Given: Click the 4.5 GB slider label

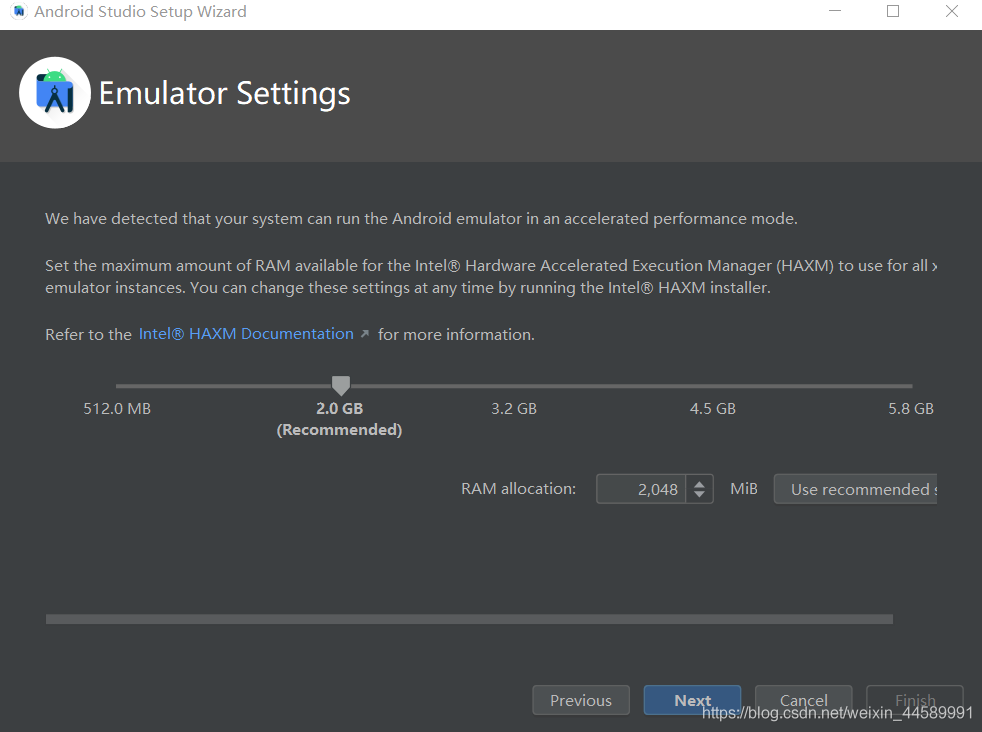Looking at the screenshot, I should [713, 408].
